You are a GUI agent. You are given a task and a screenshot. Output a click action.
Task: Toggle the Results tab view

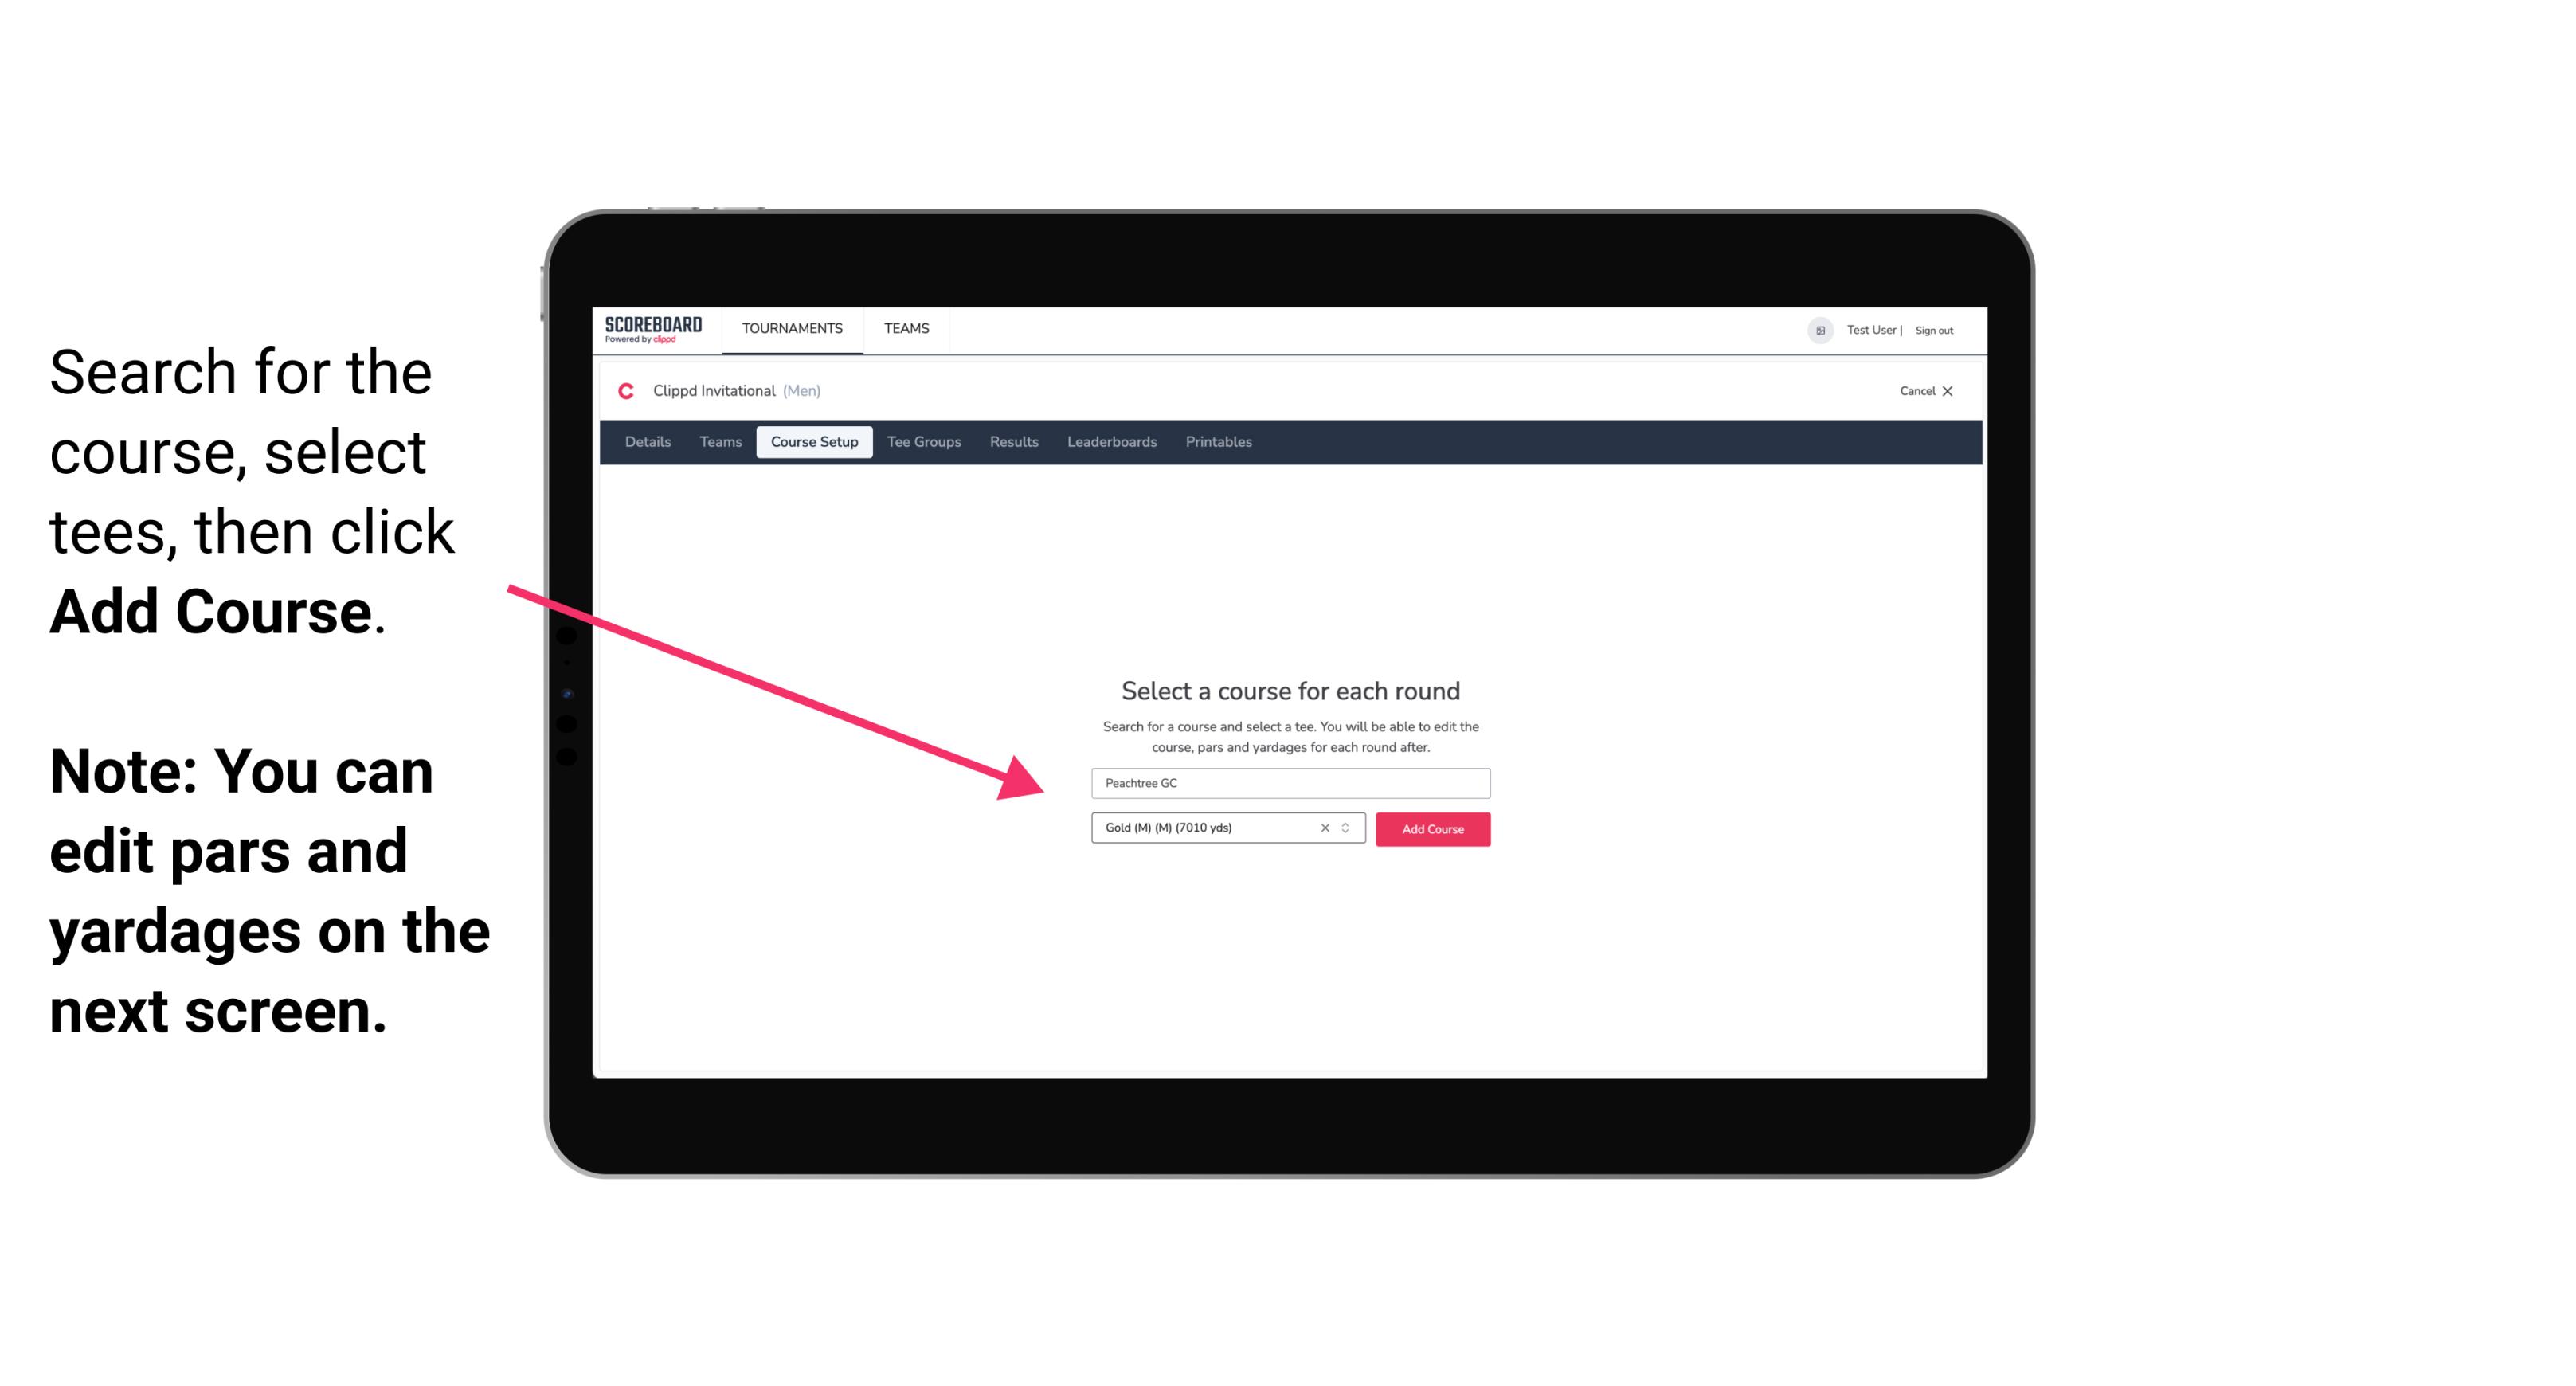[x=1015, y=442]
